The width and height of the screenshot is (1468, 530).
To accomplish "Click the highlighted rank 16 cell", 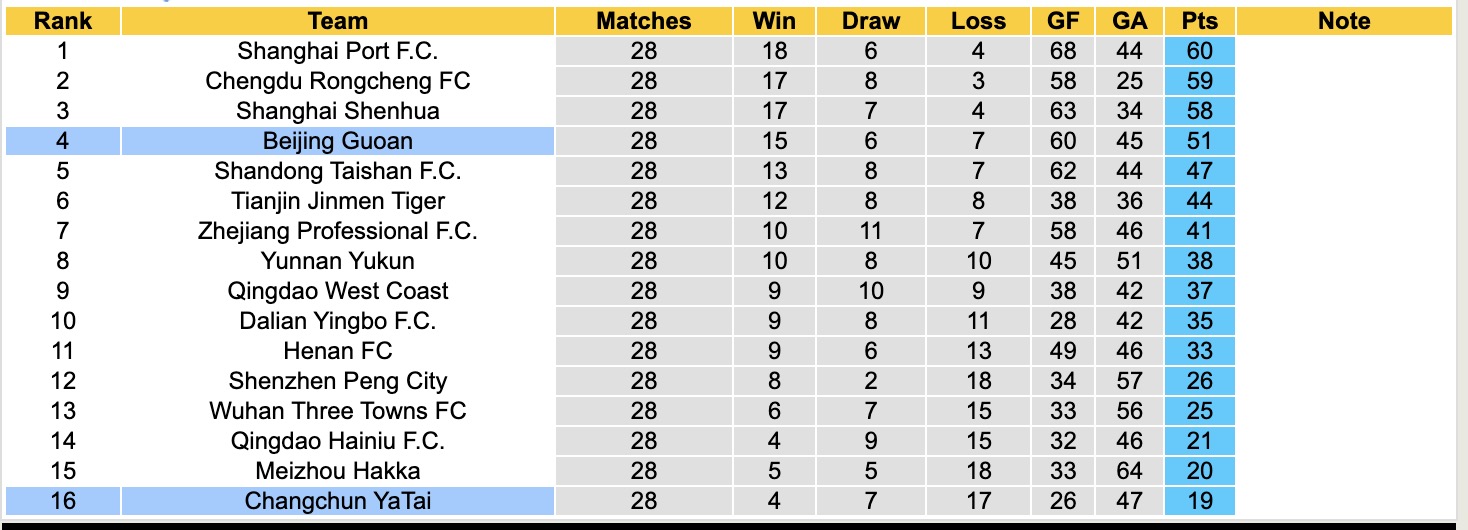I will 62,501.
